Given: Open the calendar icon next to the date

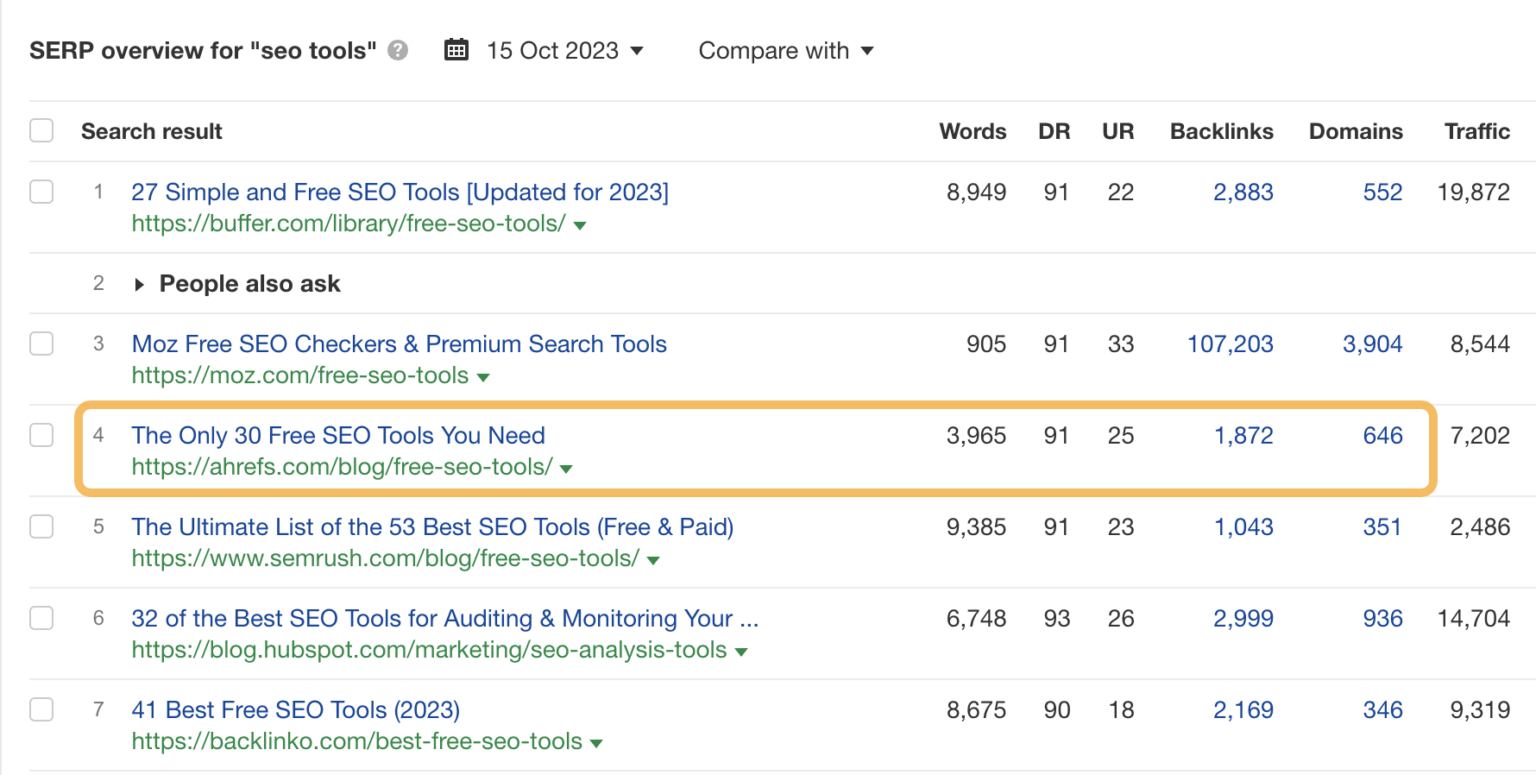Looking at the screenshot, I should pyautogui.click(x=456, y=49).
